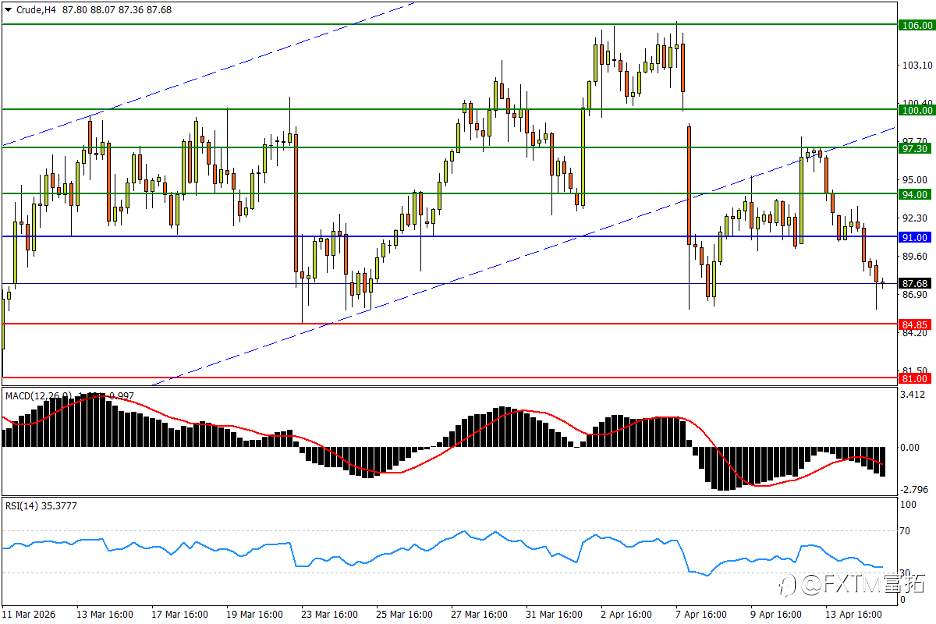Click the 92.30 price scale value
The image size is (936, 624).
(x=915, y=218)
